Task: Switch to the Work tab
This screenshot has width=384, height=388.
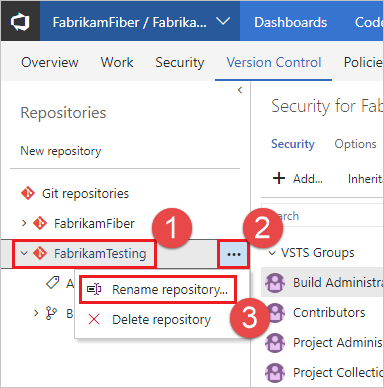Action: pyautogui.click(x=117, y=62)
